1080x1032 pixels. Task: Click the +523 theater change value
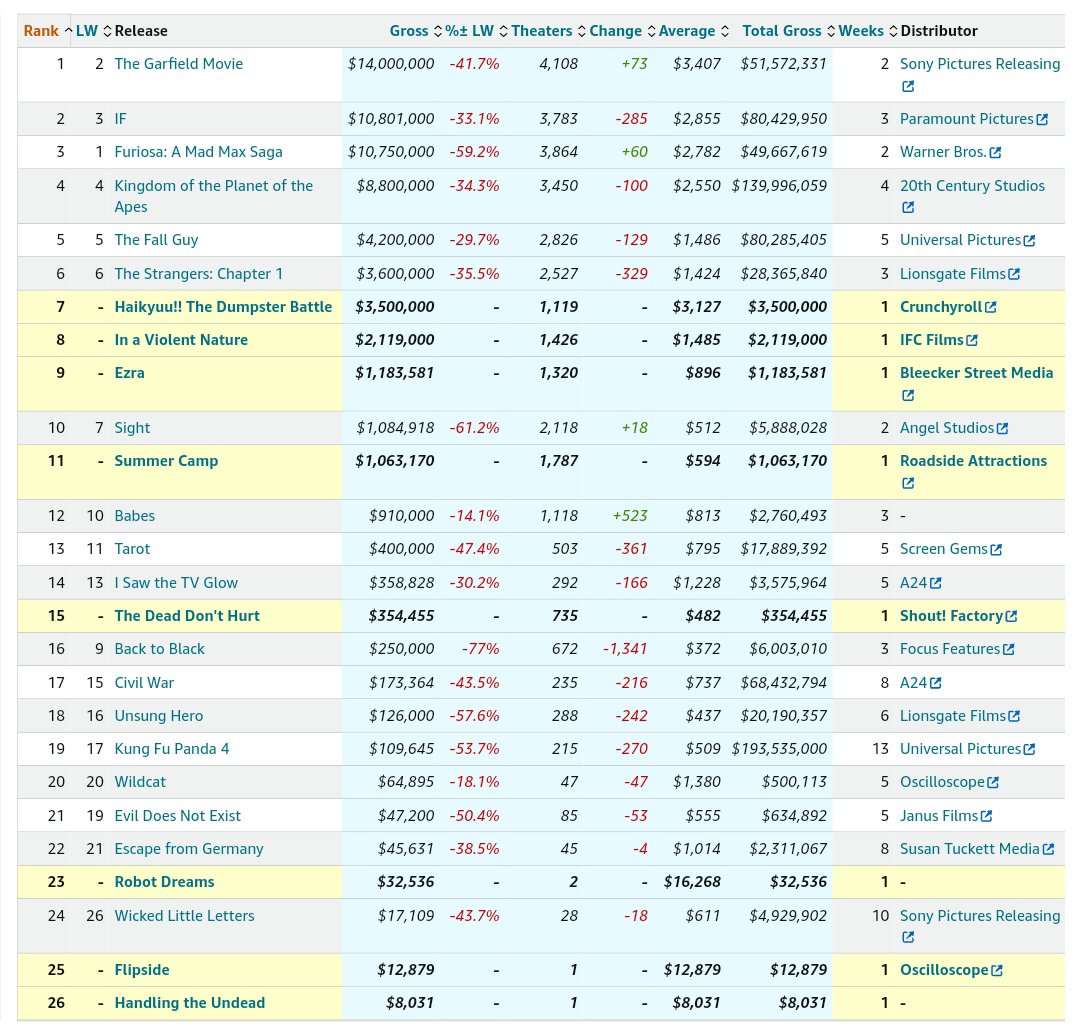pyautogui.click(x=630, y=516)
